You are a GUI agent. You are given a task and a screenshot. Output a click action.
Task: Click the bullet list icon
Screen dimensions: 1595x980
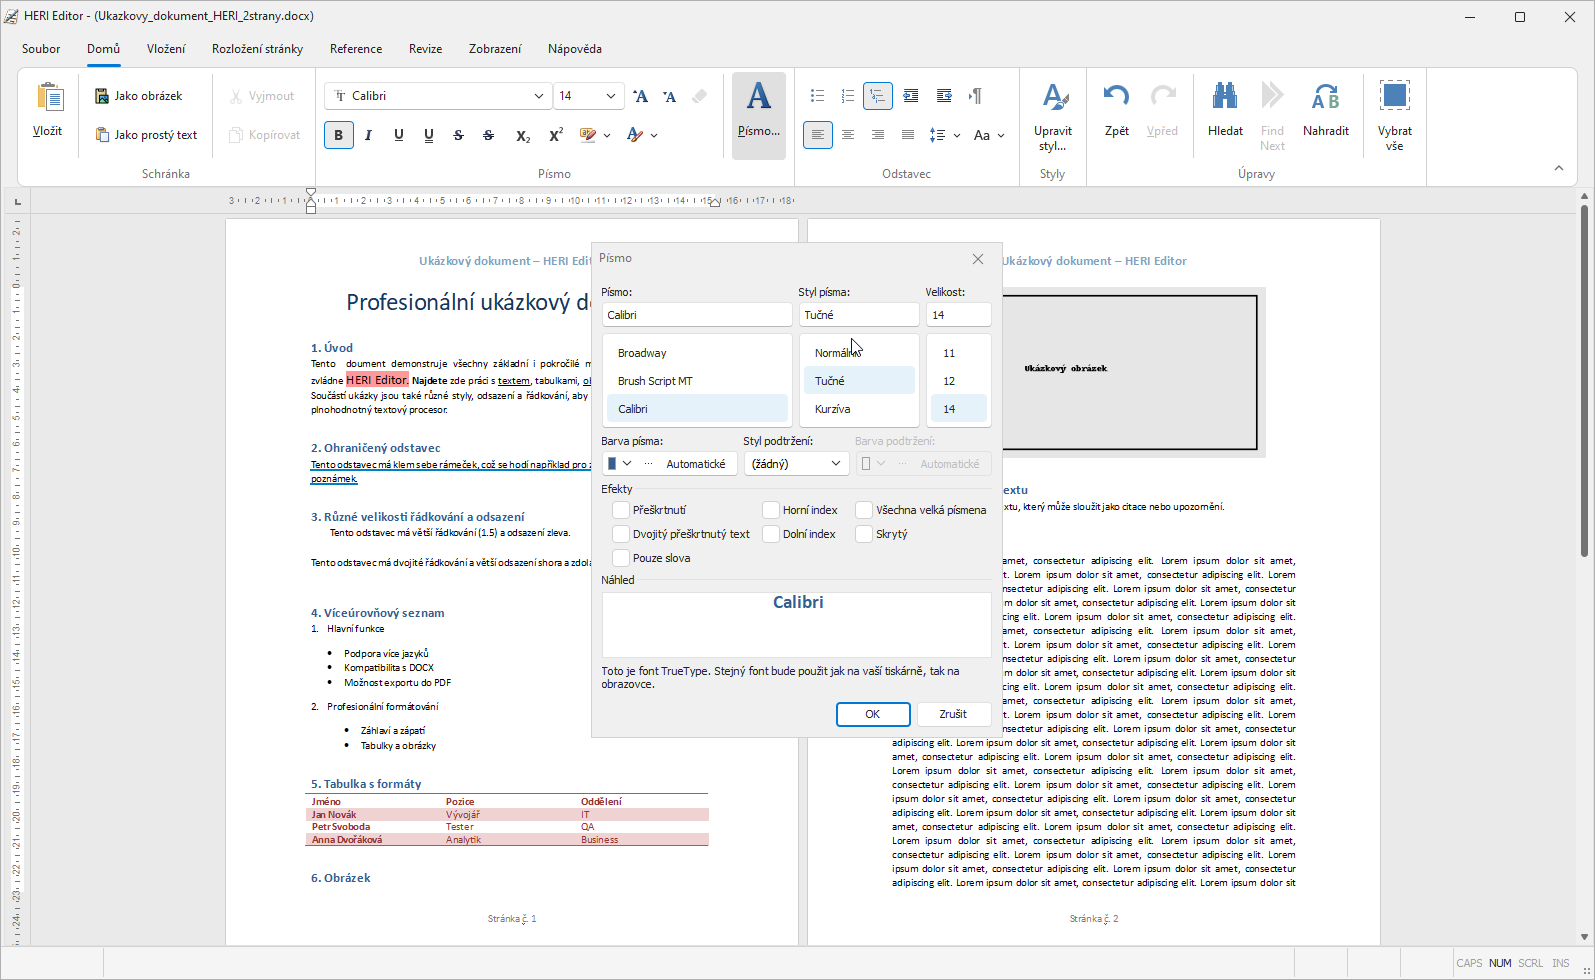817,96
